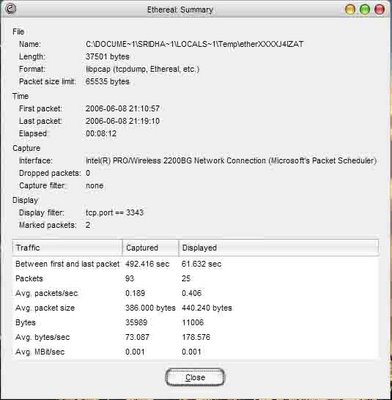Image resolution: width=392 pixels, height=400 pixels.
Task: Click the Between first and last packet row label
Action: point(67,264)
